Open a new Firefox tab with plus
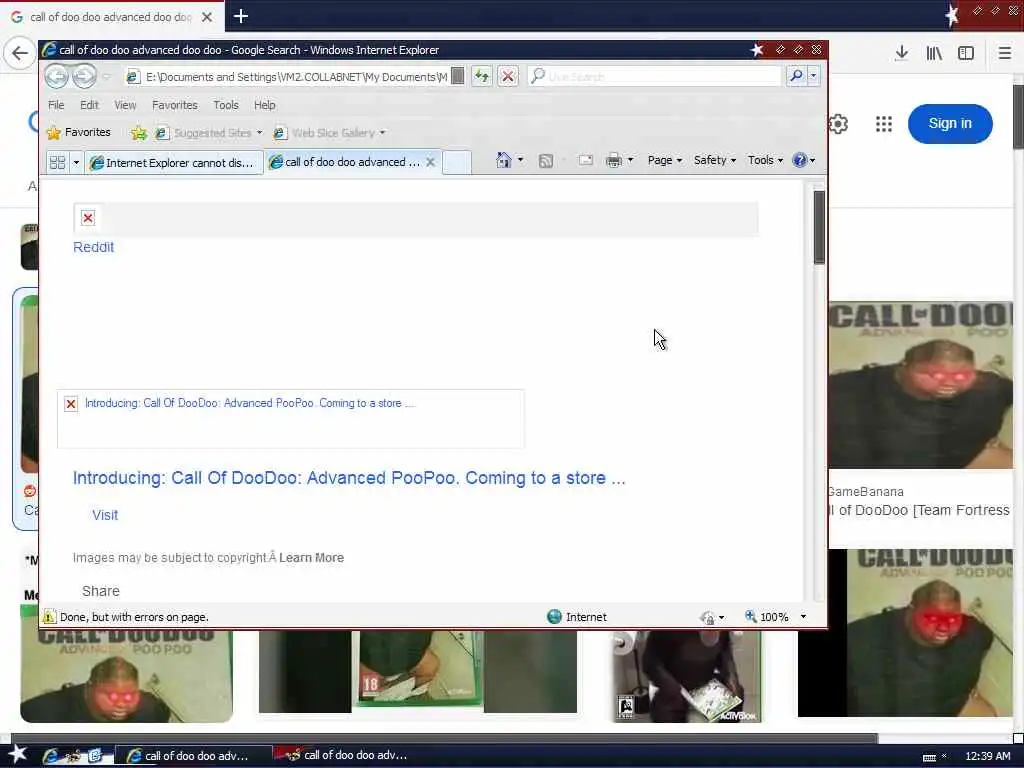 point(240,16)
